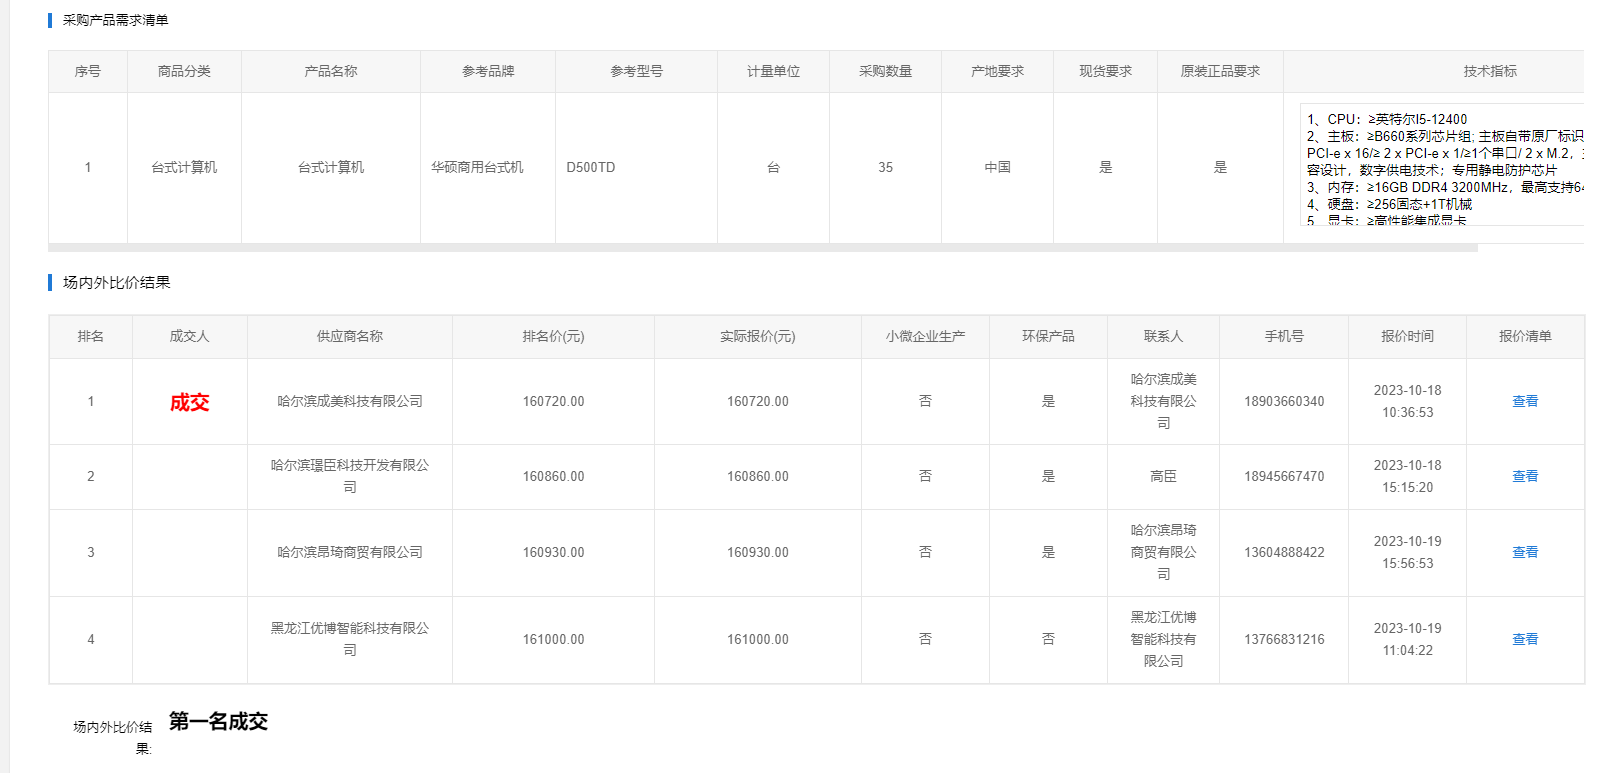Click the 场内外比价结果 section heading
The width and height of the screenshot is (1619, 773).
click(116, 282)
